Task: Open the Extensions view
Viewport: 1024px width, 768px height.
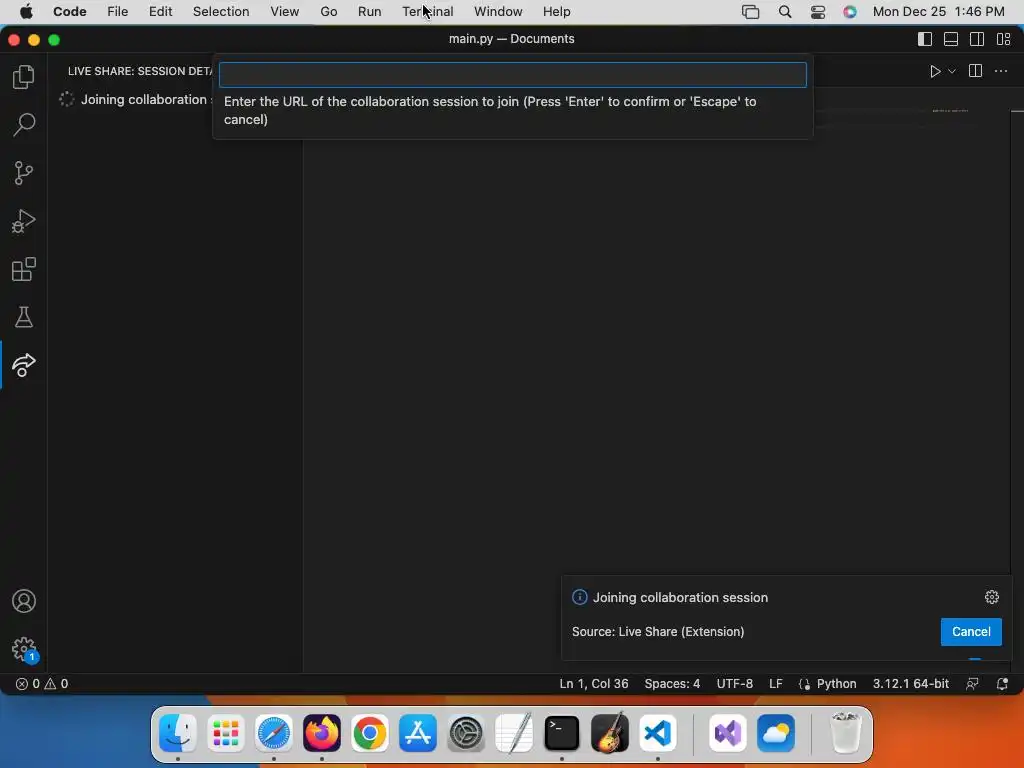Action: coord(24,269)
